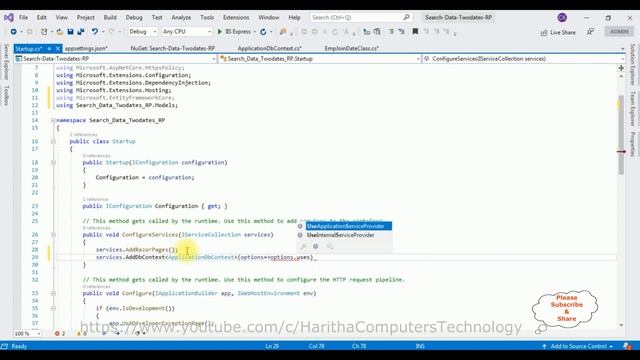Click Add to Source Control in status bar
Image resolution: width=640 pixels, height=360 pixels.
pos(578,346)
